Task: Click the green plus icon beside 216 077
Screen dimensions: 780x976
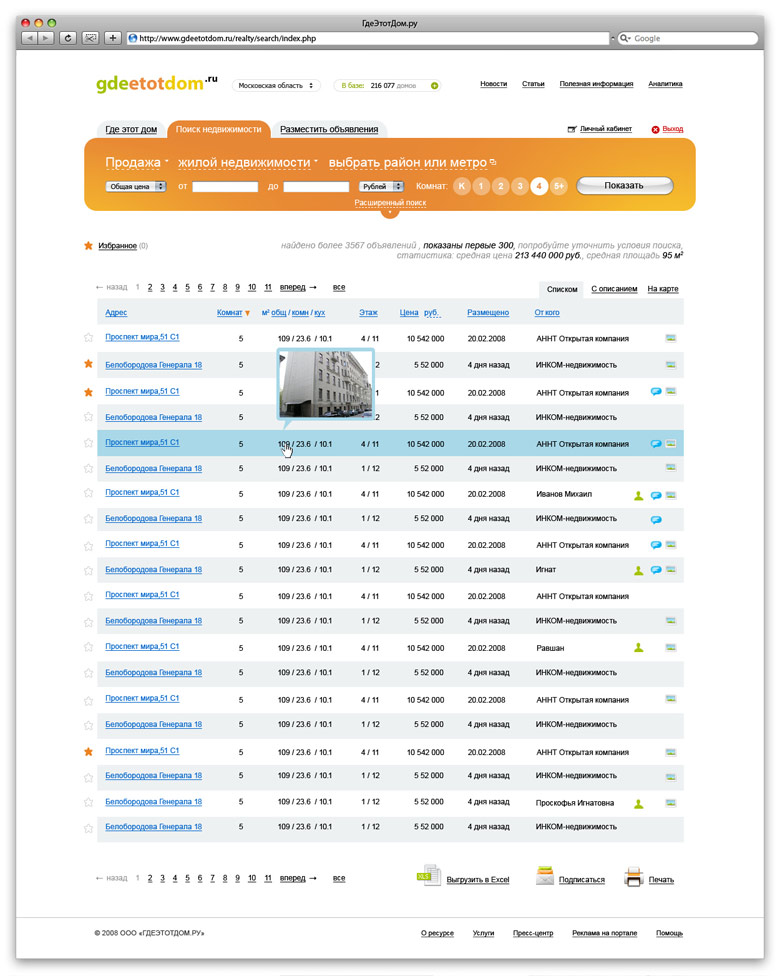Action: pyautogui.click(x=435, y=85)
